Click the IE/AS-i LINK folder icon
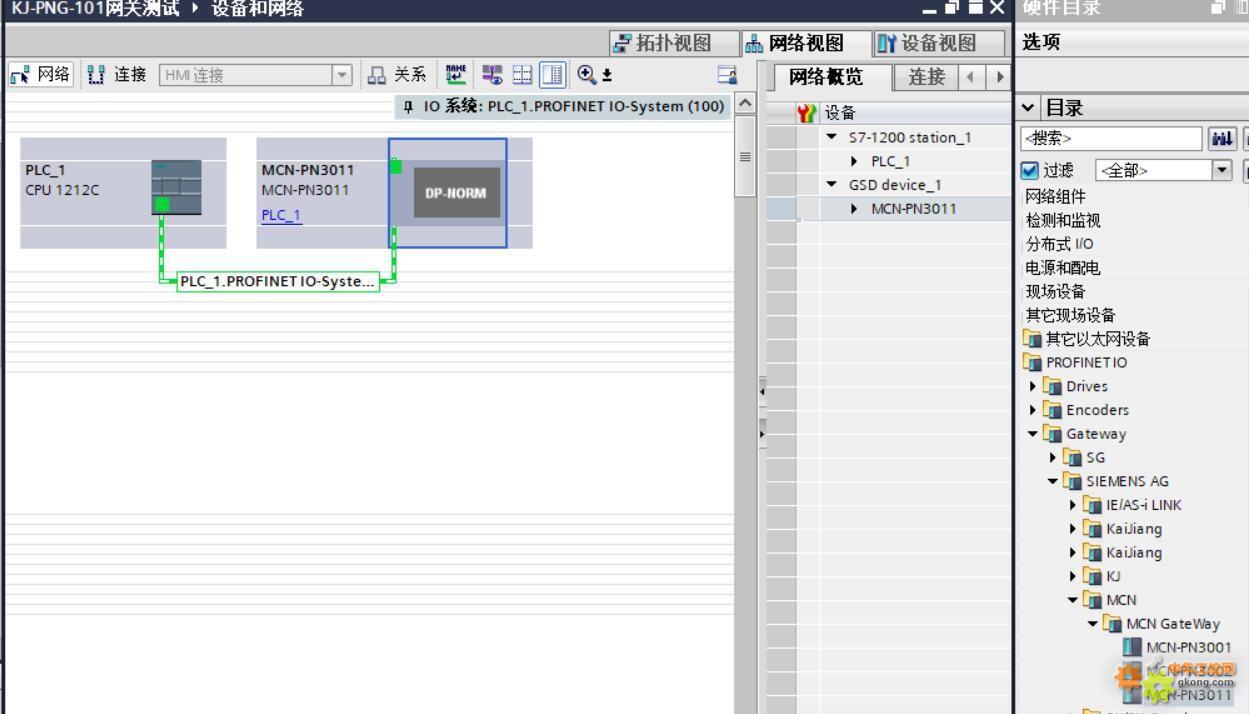The image size is (1249, 714). click(x=1092, y=505)
